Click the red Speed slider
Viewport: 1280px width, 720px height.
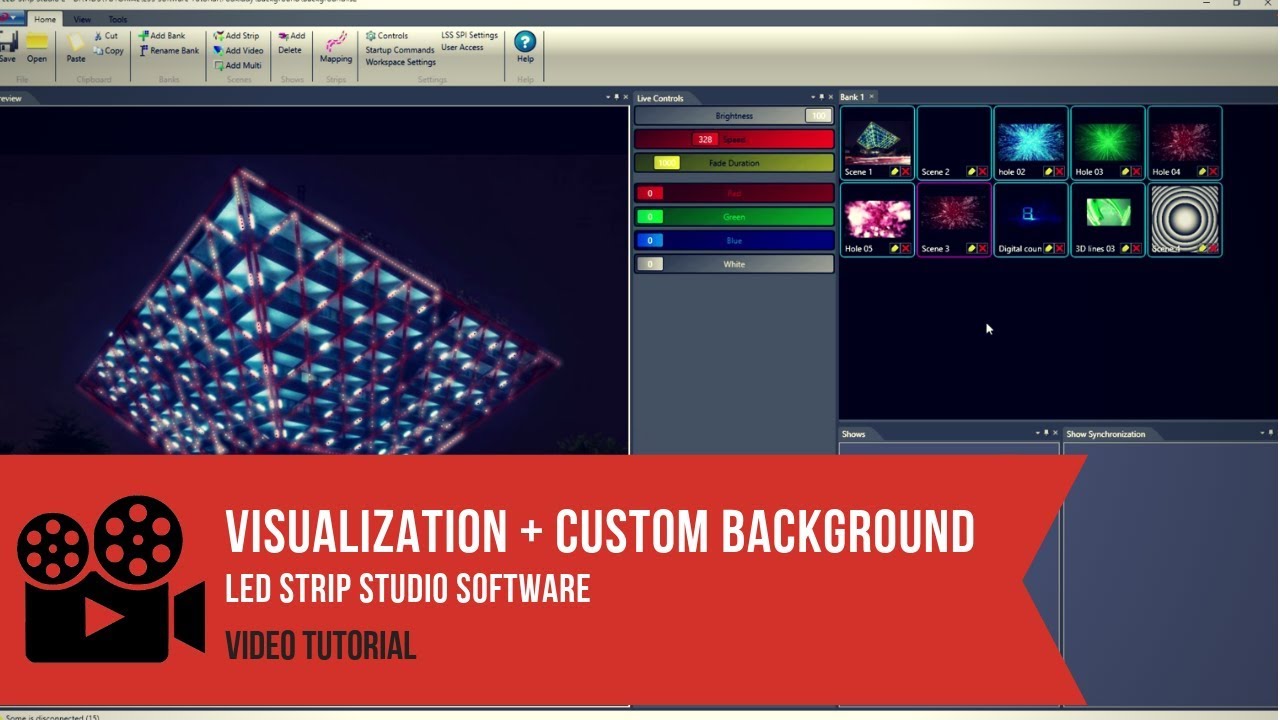pos(734,140)
